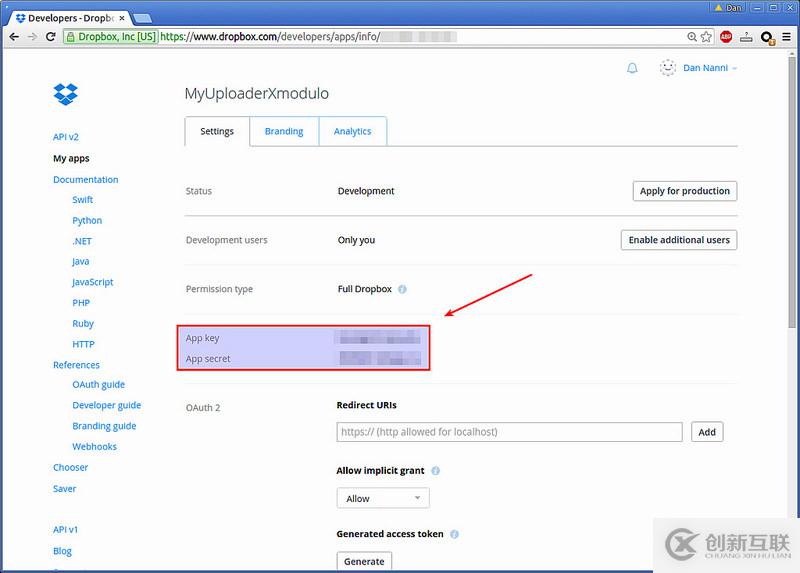Open a new browser tab
800x573 pixels.
142,18
